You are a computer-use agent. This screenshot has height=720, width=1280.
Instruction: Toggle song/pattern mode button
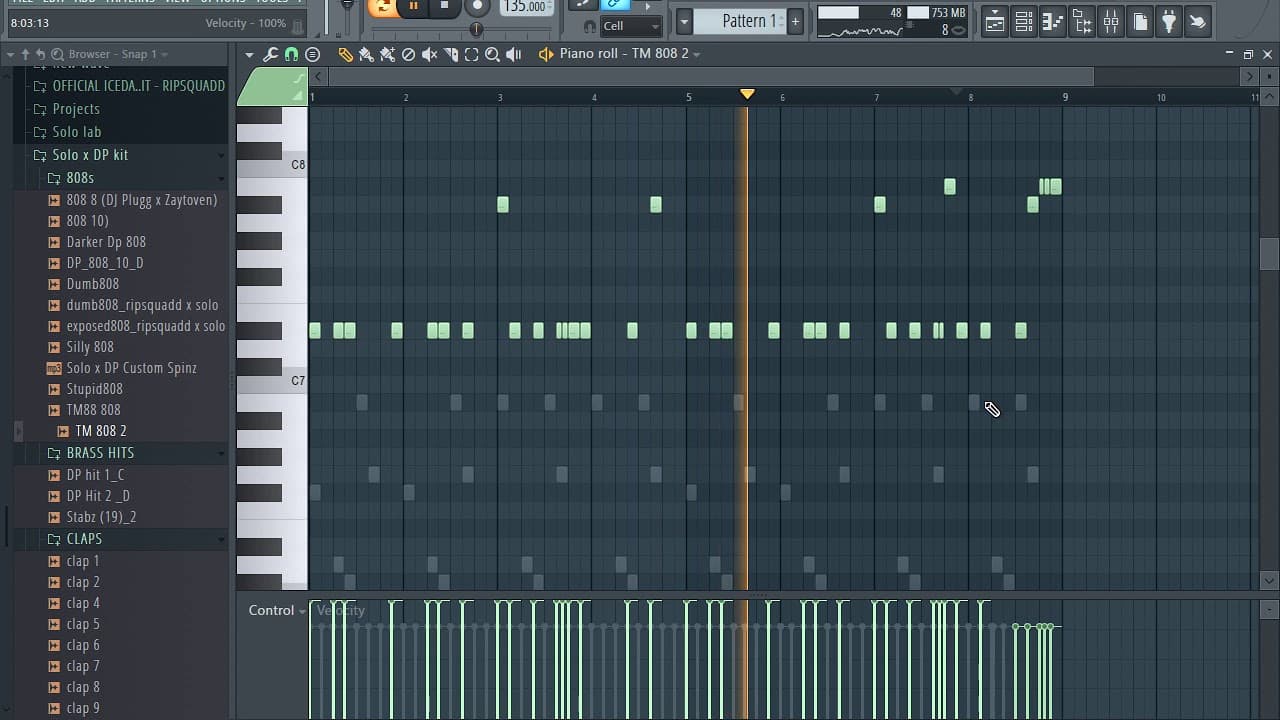pyautogui.click(x=381, y=6)
